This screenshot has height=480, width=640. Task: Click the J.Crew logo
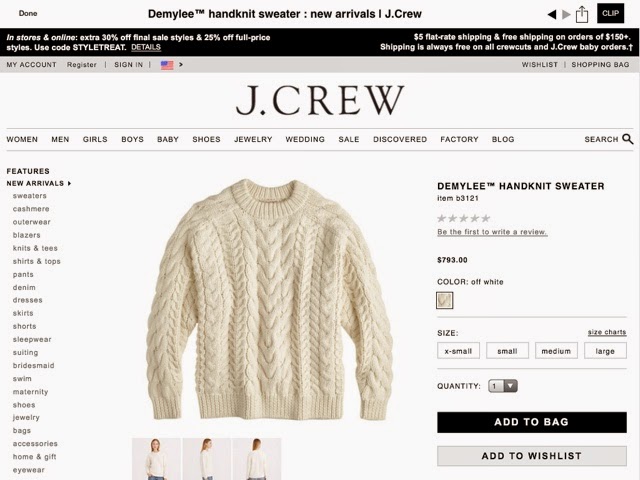320,100
